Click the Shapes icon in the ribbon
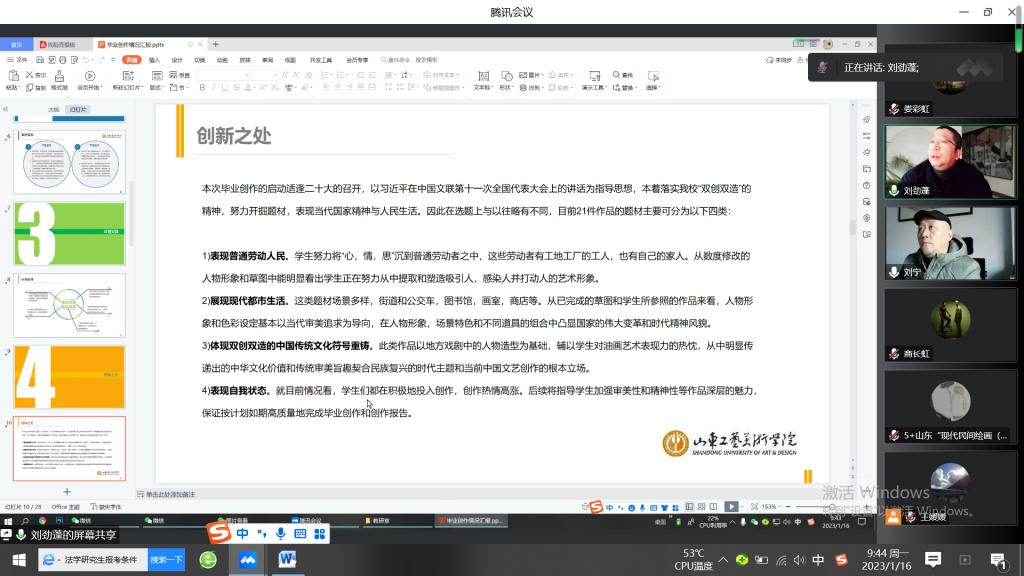The image size is (1024, 576). (506, 77)
